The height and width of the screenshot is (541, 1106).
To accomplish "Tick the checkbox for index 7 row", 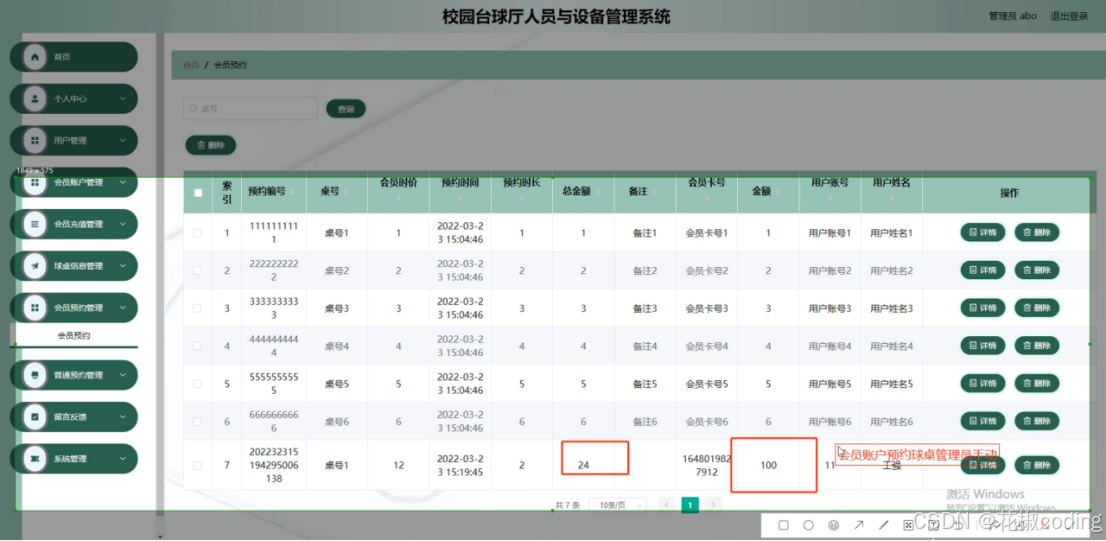I will [x=198, y=466].
